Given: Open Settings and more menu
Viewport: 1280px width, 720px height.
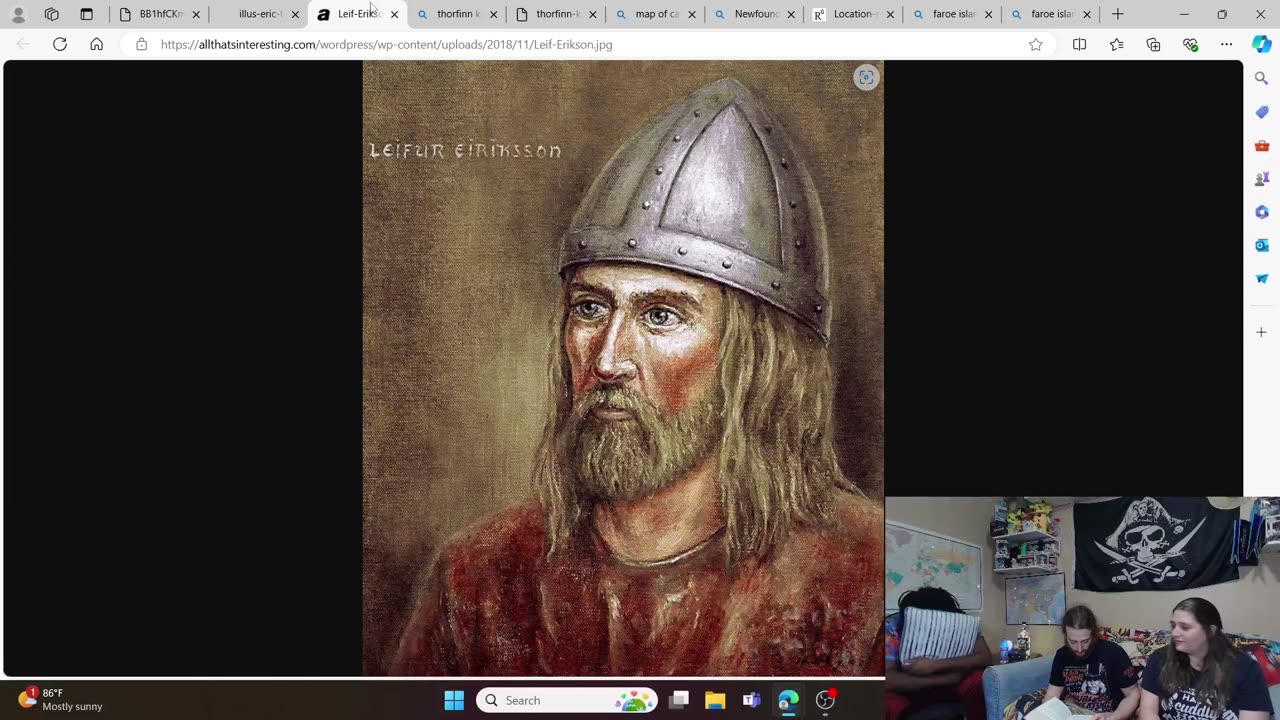Looking at the screenshot, I should [1226, 44].
